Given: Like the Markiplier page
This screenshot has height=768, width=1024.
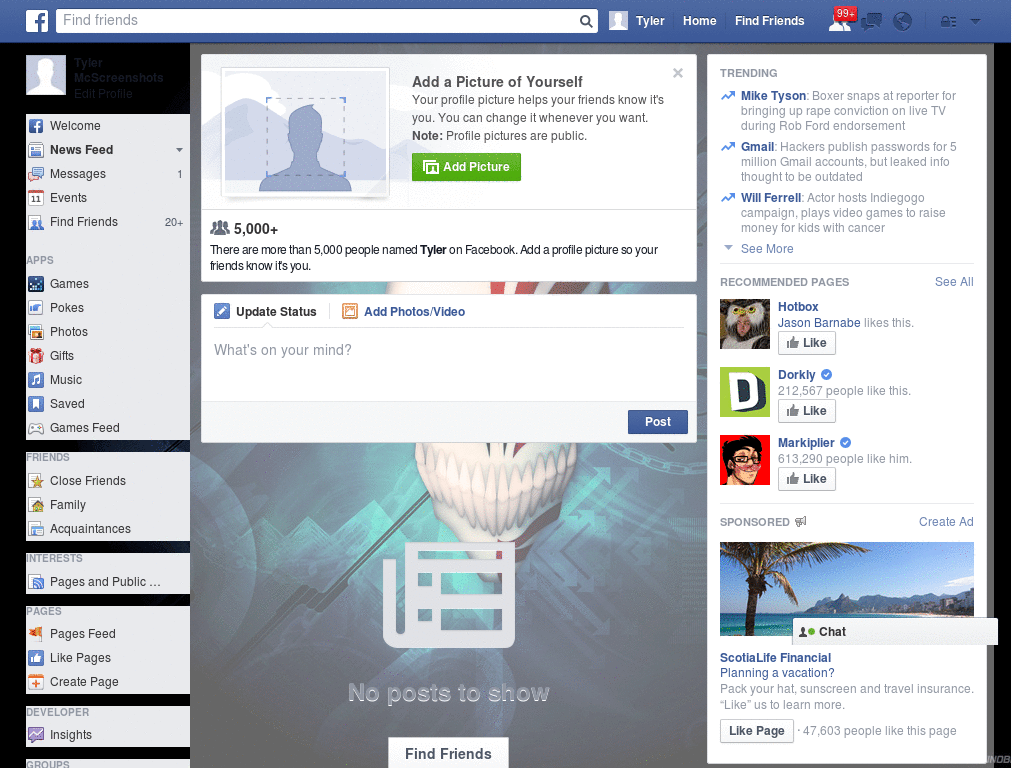Looking at the screenshot, I should [807, 479].
